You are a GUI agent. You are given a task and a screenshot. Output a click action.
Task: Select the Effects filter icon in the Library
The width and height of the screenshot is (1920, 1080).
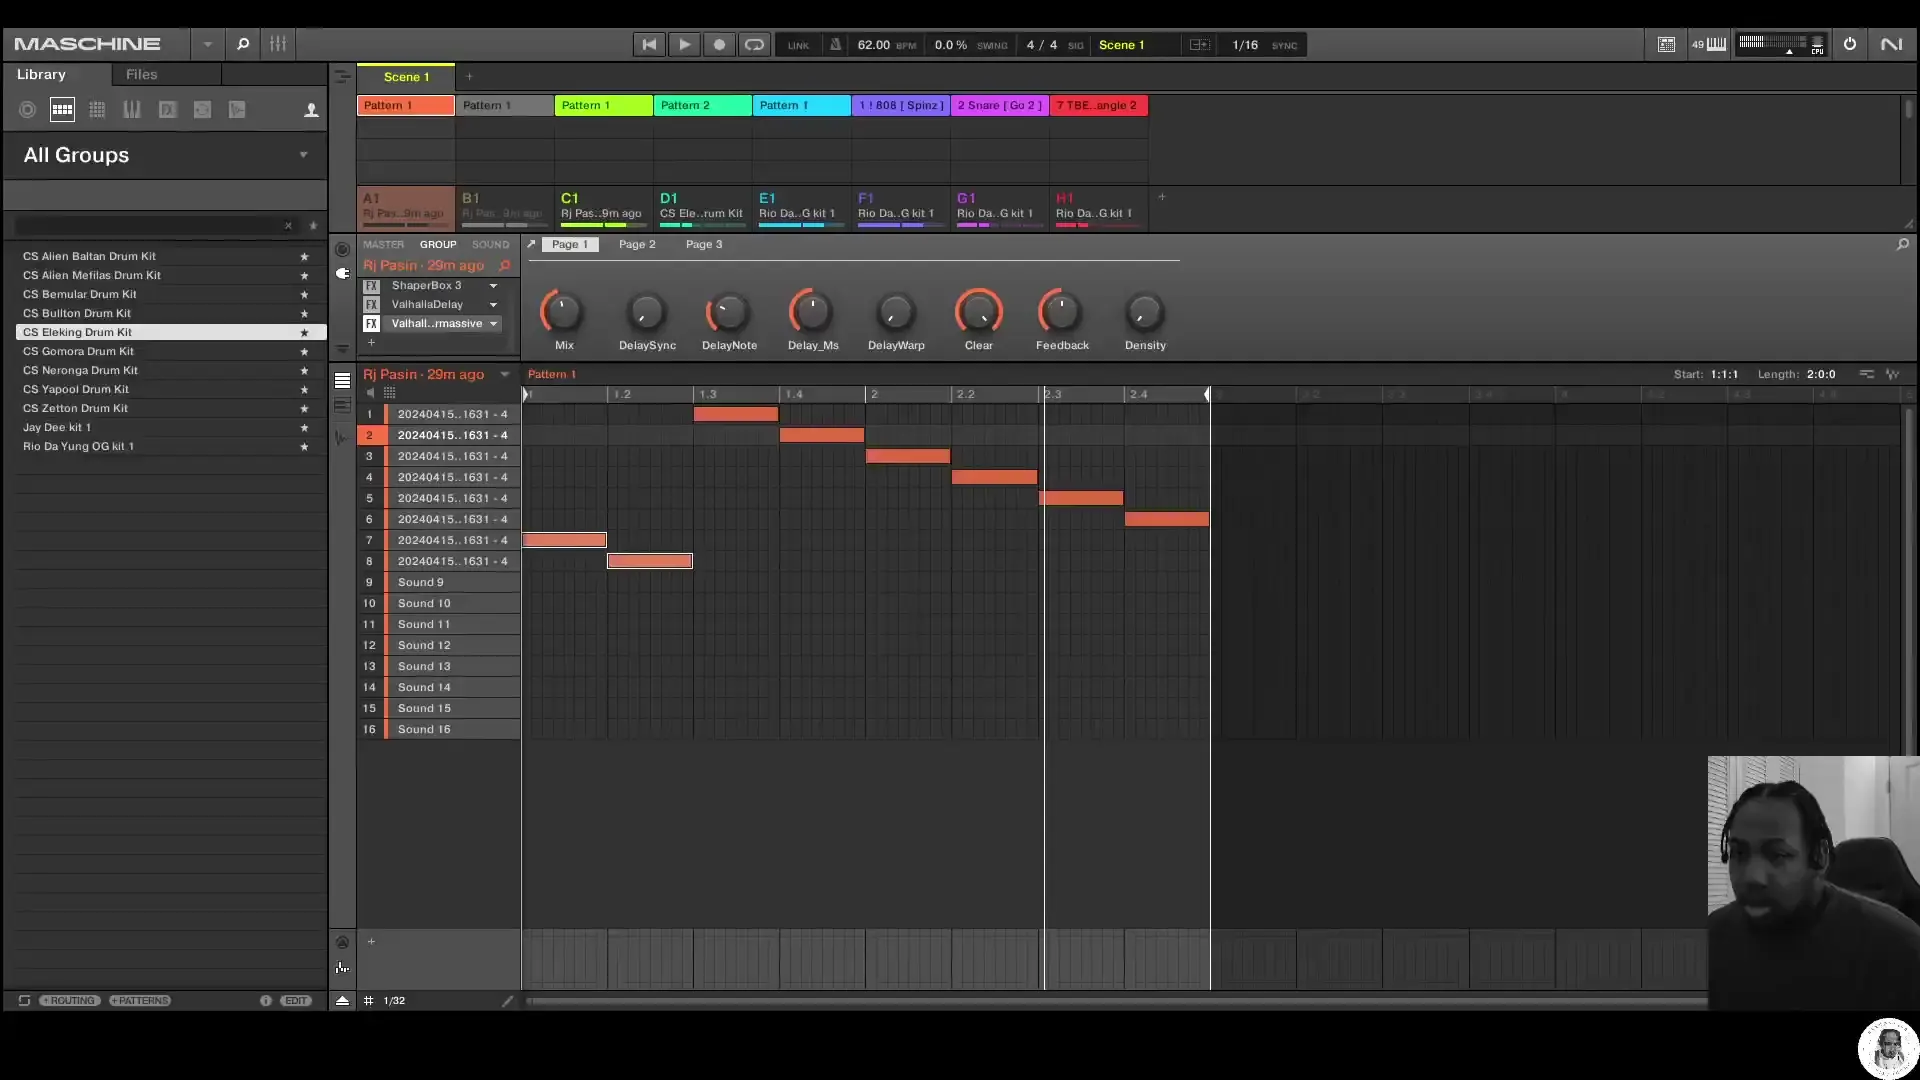[x=167, y=109]
